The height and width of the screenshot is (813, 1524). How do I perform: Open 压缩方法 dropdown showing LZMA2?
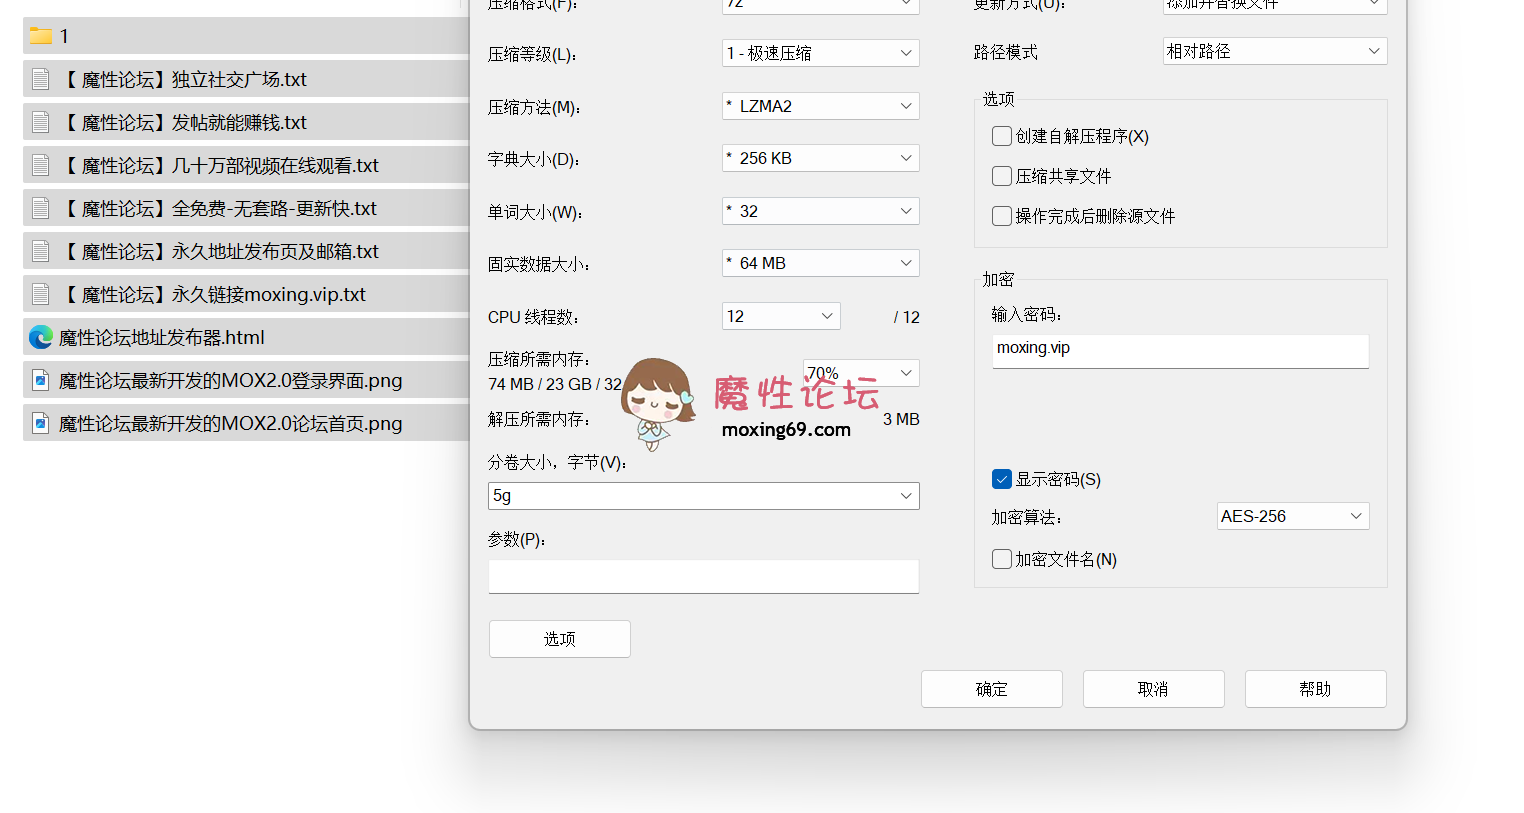[821, 106]
